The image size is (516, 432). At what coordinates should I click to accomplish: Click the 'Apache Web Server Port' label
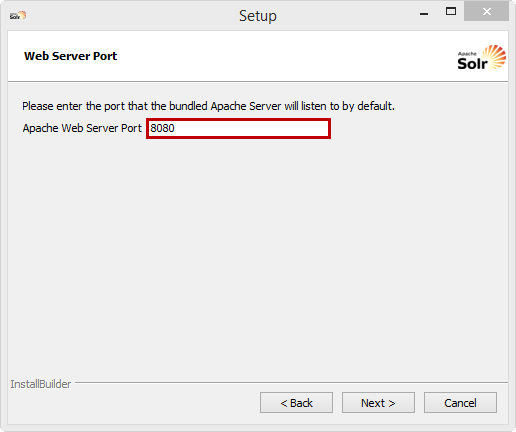pos(82,128)
